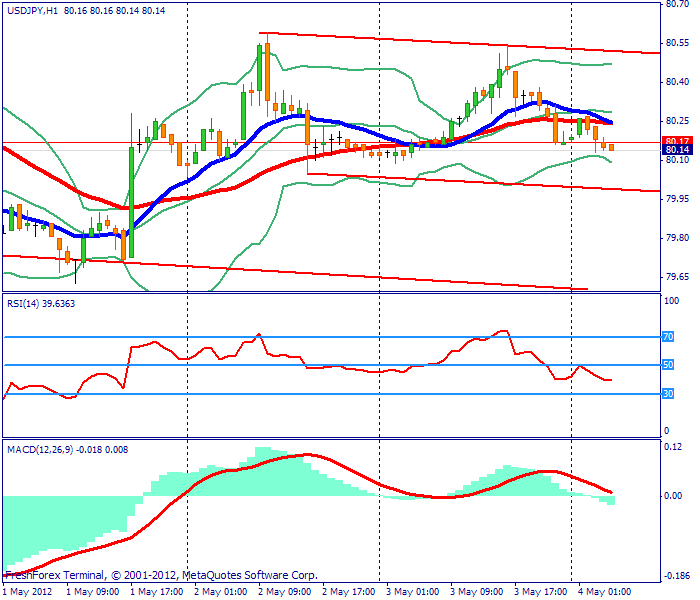Click the last orange candle at chart's right edge
Screen dimensions: 700x600
coord(612,147)
